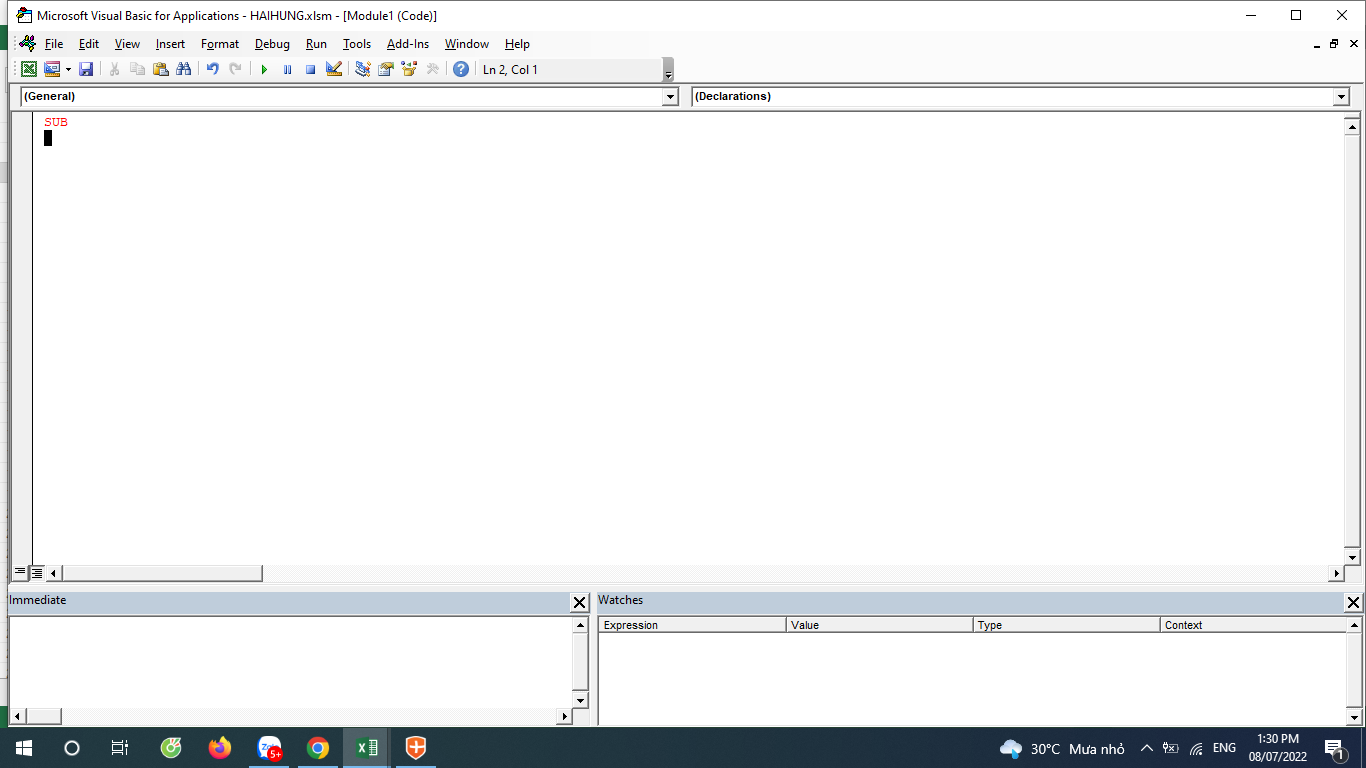
Task: Open Task View in the taskbar
Action: pyautogui.click(x=120, y=748)
